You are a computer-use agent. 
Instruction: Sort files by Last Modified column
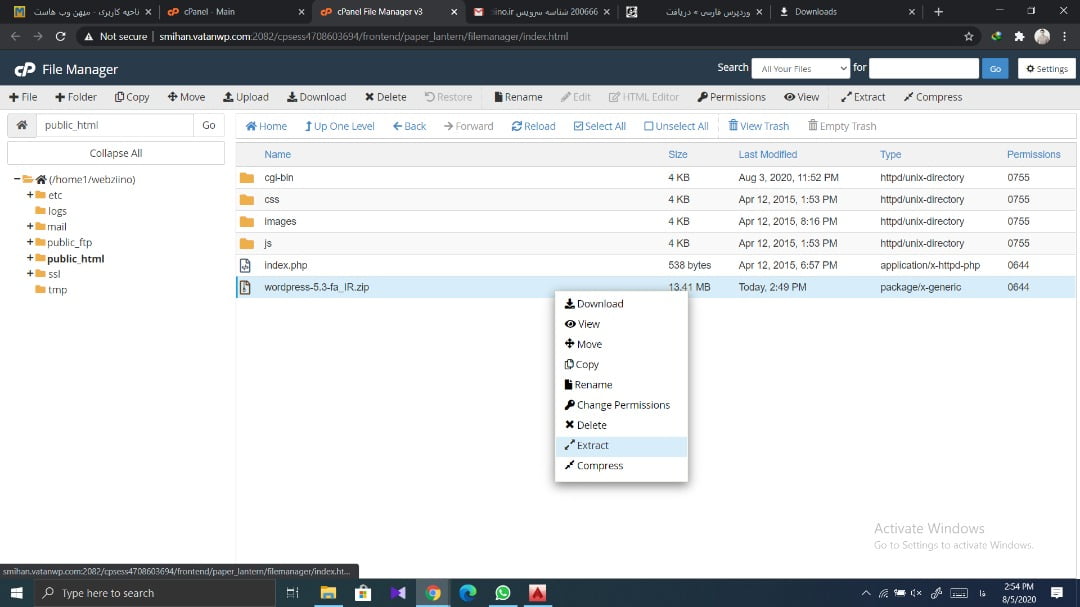coord(767,154)
